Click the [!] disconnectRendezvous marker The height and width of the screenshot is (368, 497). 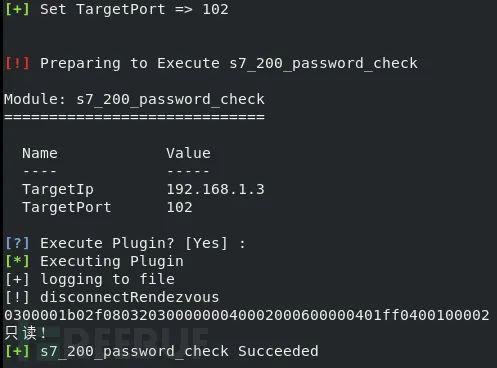click(18, 297)
